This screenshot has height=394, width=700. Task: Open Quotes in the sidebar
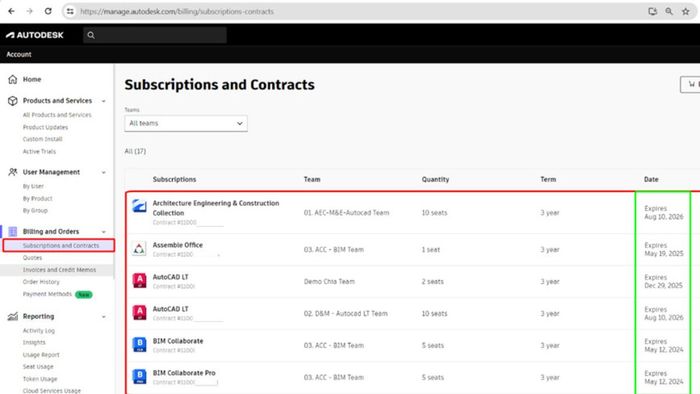tap(32, 257)
